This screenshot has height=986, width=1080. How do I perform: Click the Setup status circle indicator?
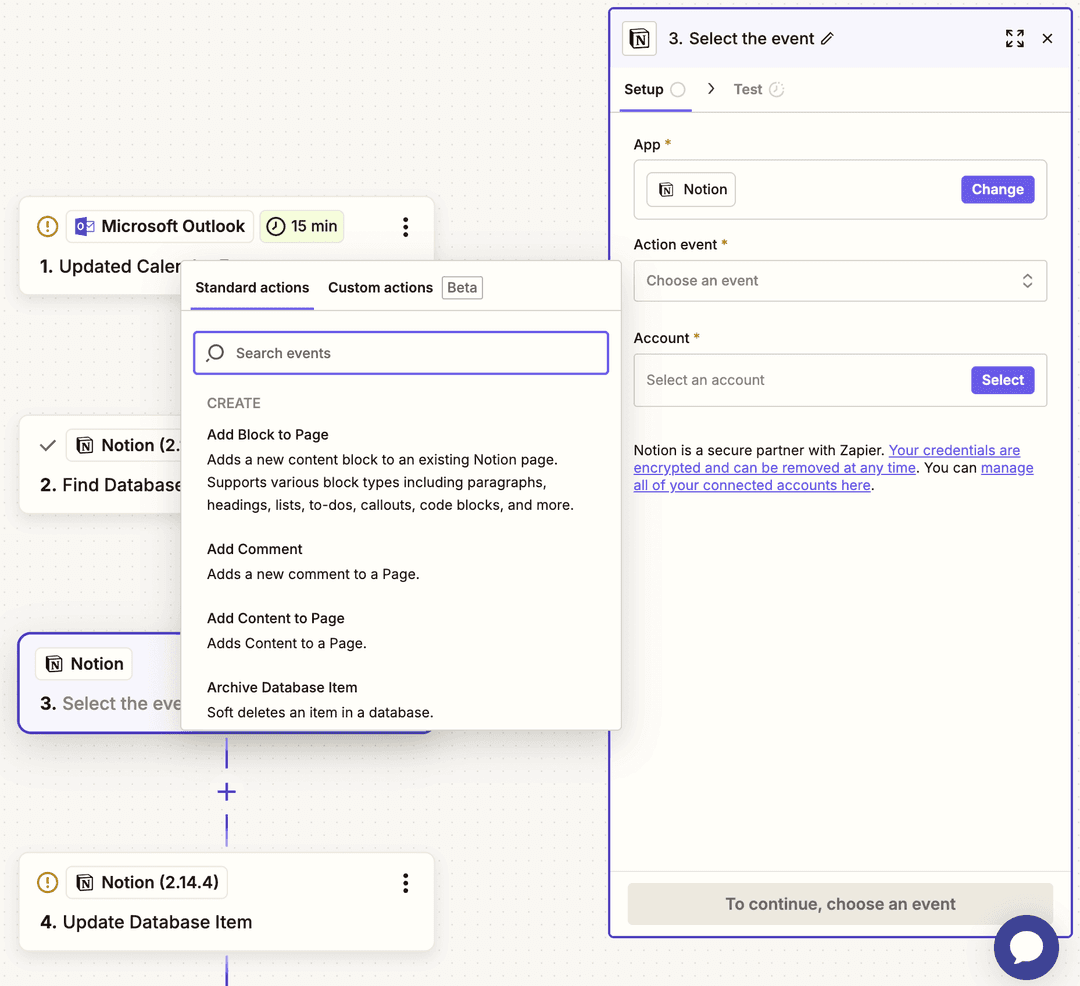click(678, 90)
